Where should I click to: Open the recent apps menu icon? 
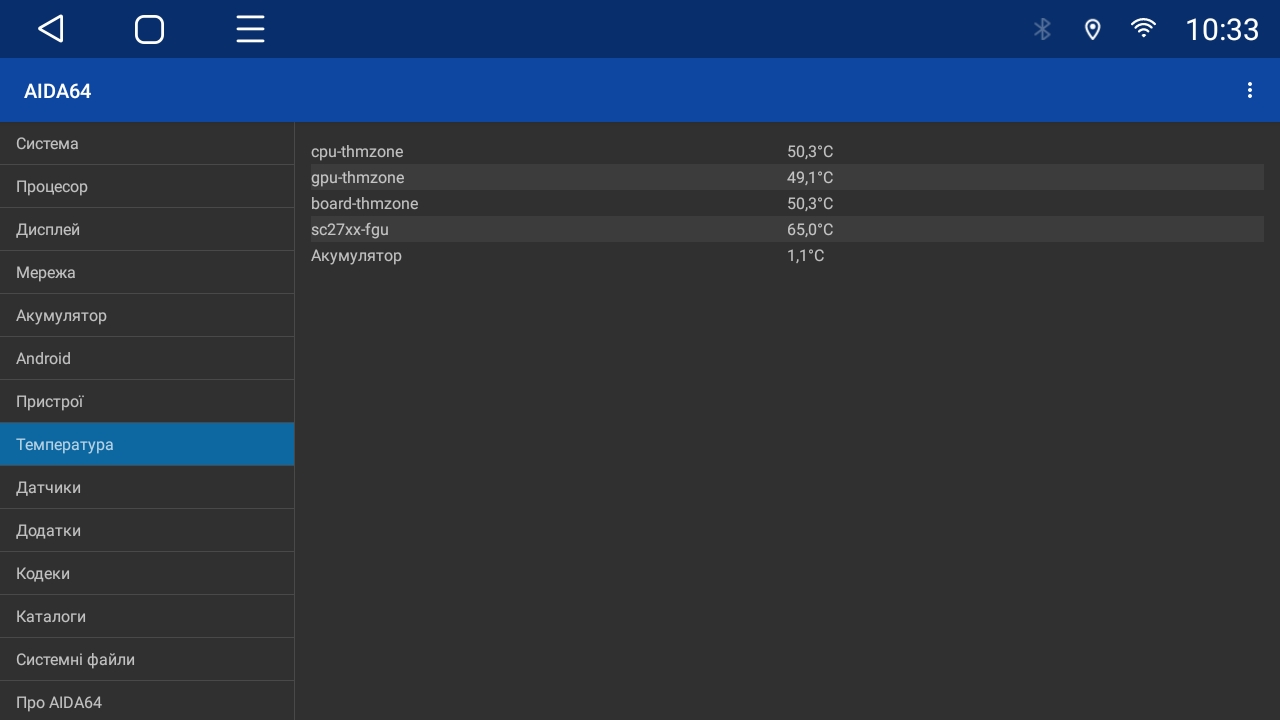point(250,29)
